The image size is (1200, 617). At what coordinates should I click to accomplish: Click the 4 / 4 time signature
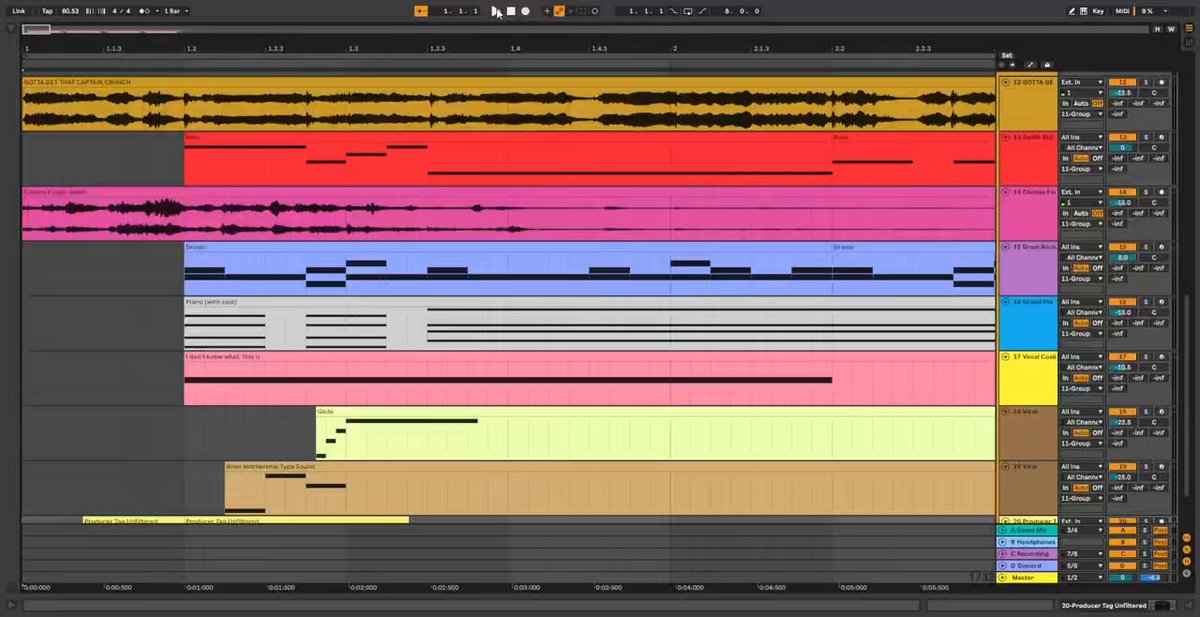click(x=121, y=11)
